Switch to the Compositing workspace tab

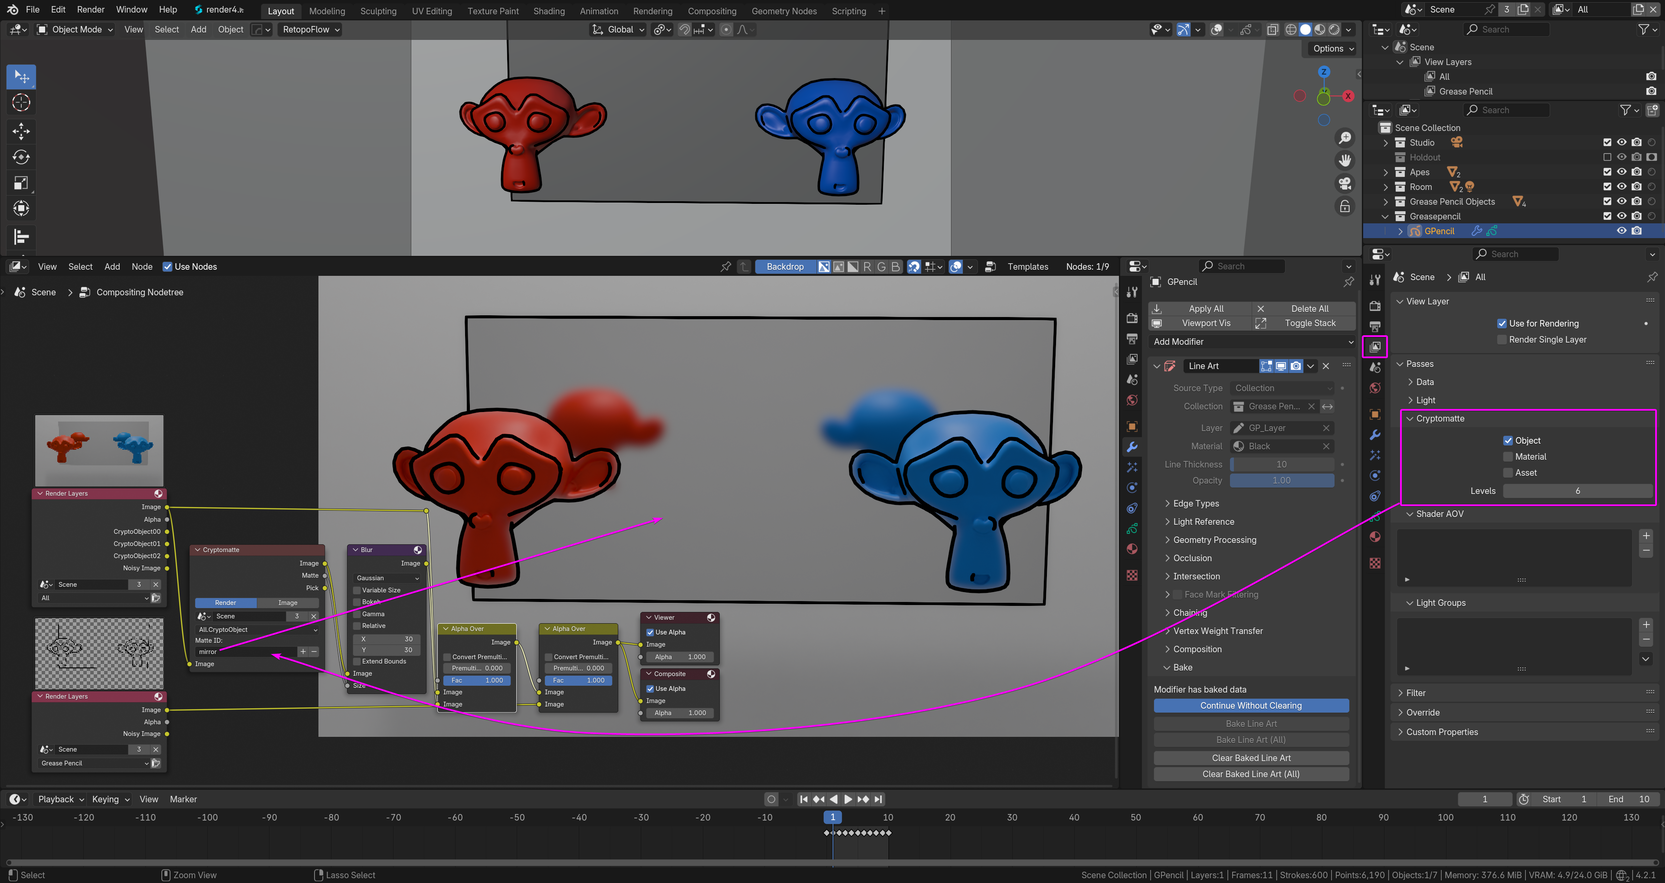click(x=712, y=11)
